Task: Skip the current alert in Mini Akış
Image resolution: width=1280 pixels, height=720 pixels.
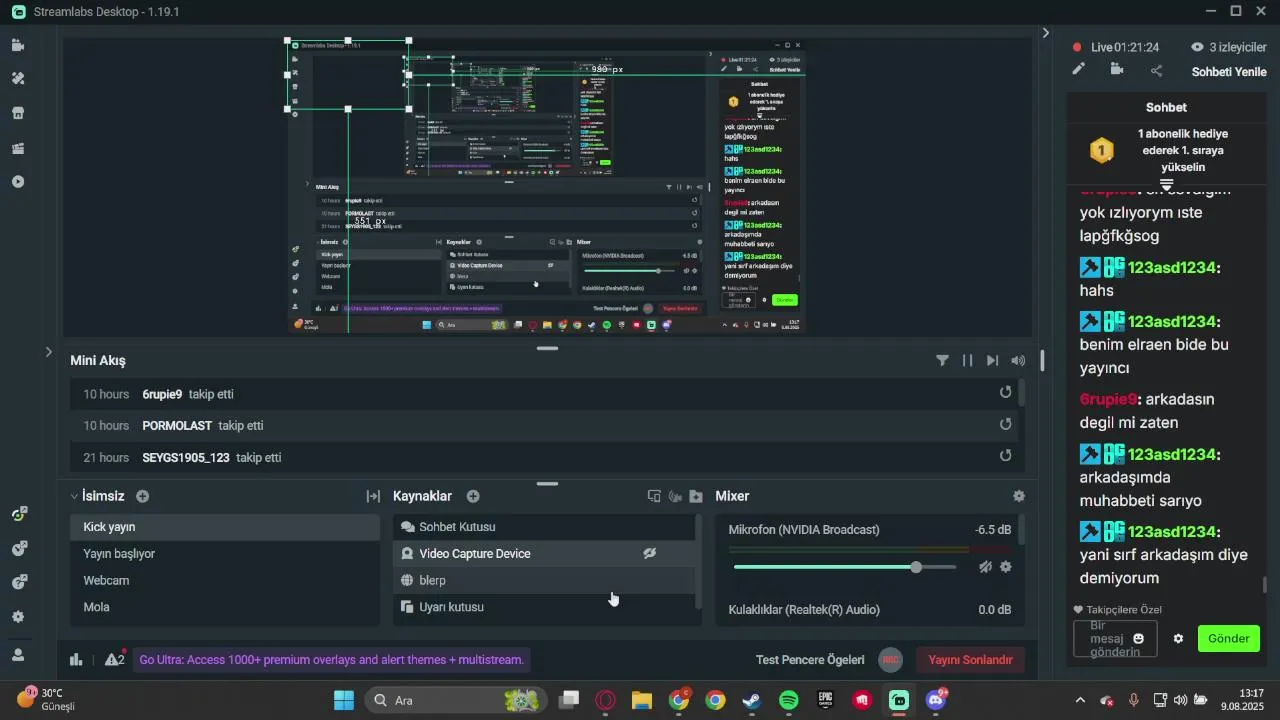Action: [992, 360]
